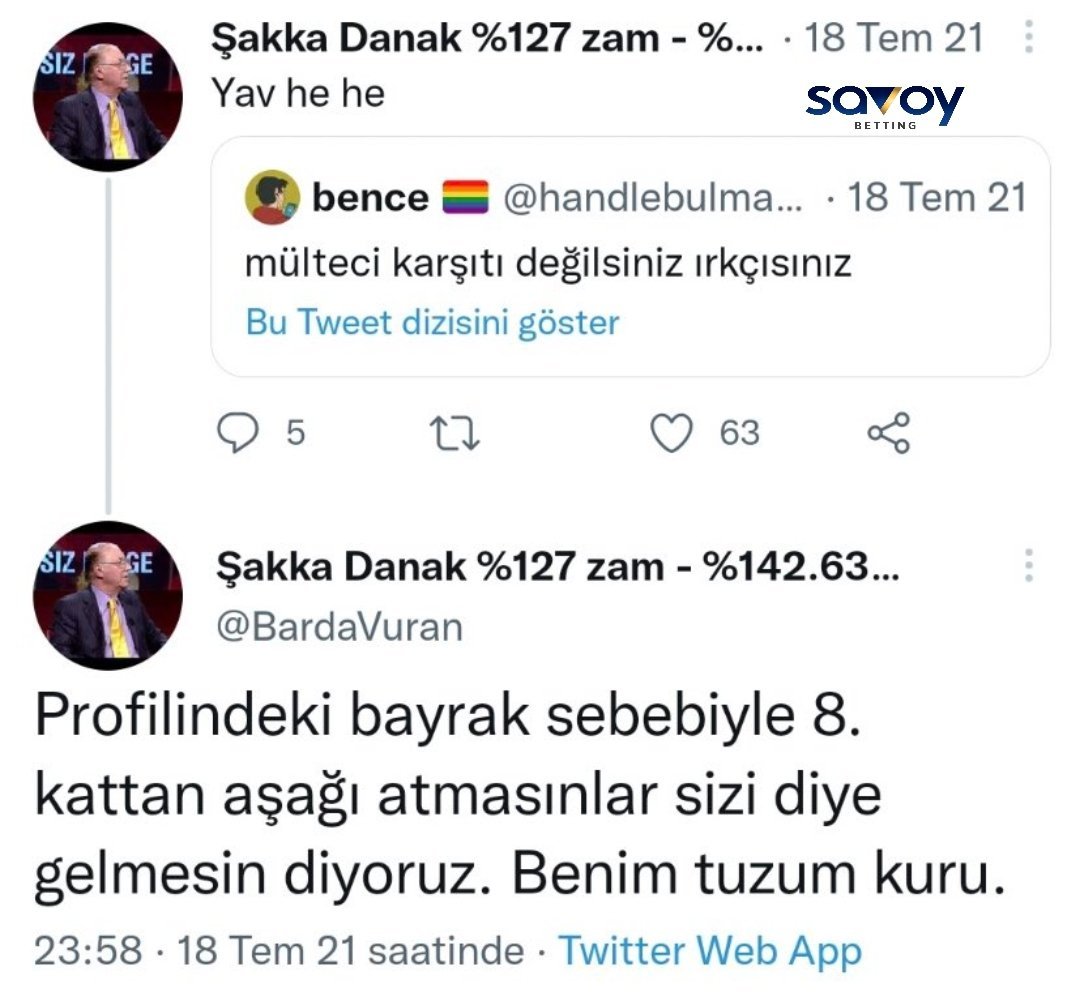Click the quoted user's small avatar

point(273,197)
